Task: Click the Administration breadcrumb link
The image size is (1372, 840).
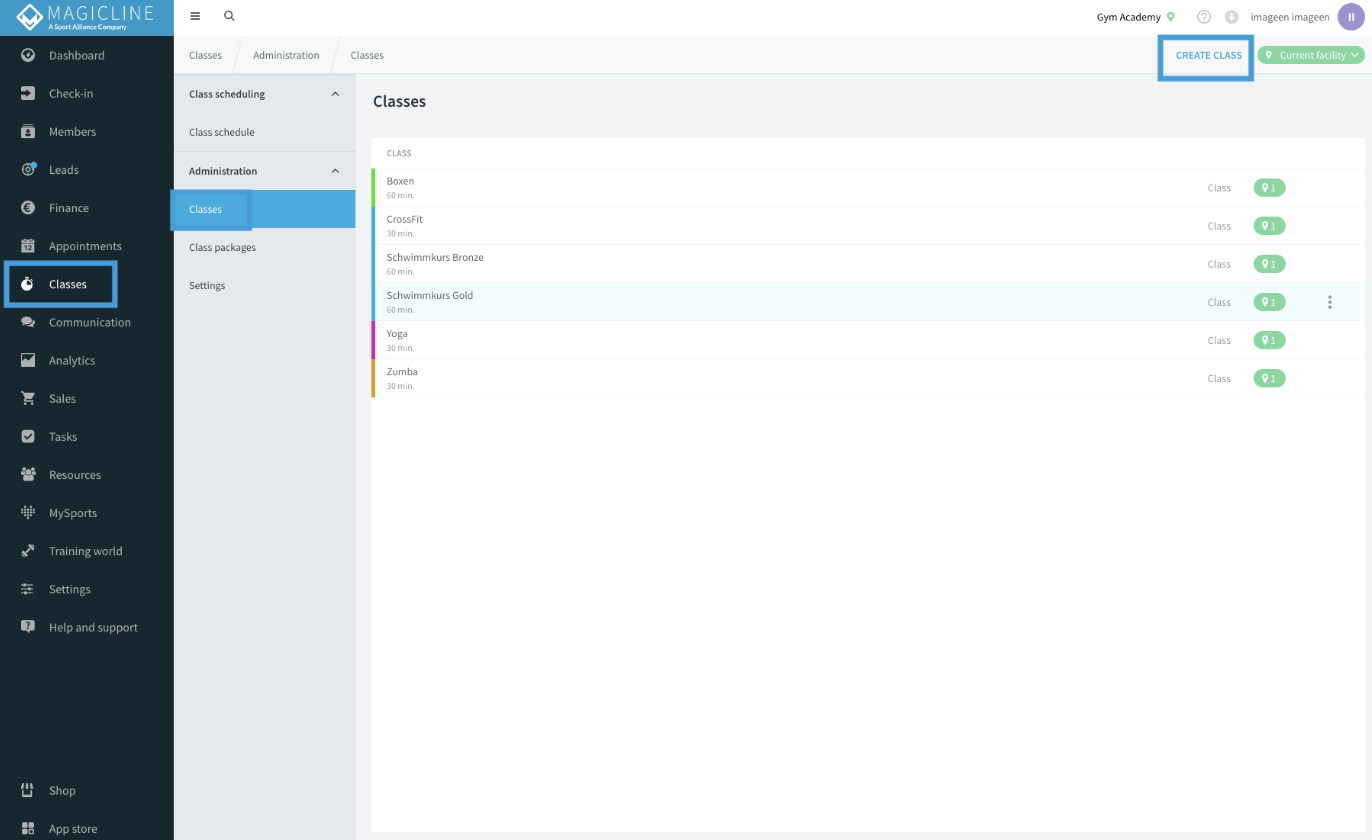Action: click(x=286, y=55)
